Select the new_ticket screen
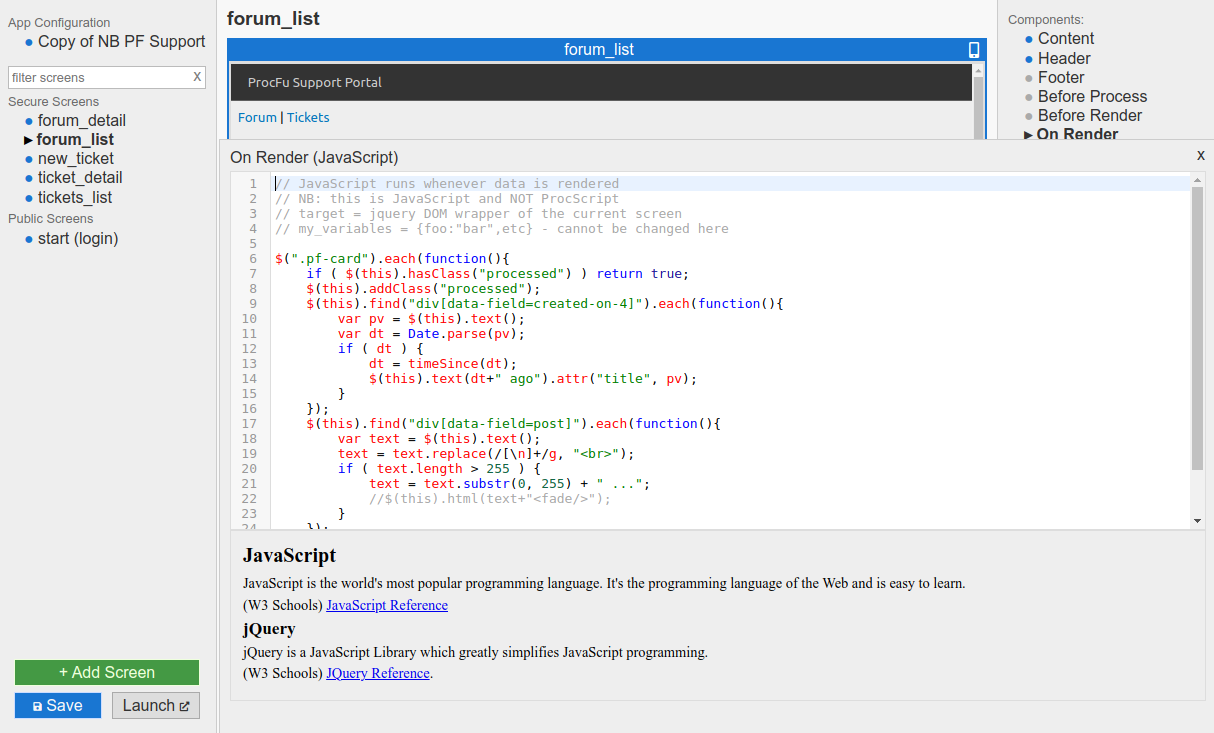 pyautogui.click(x=76, y=159)
